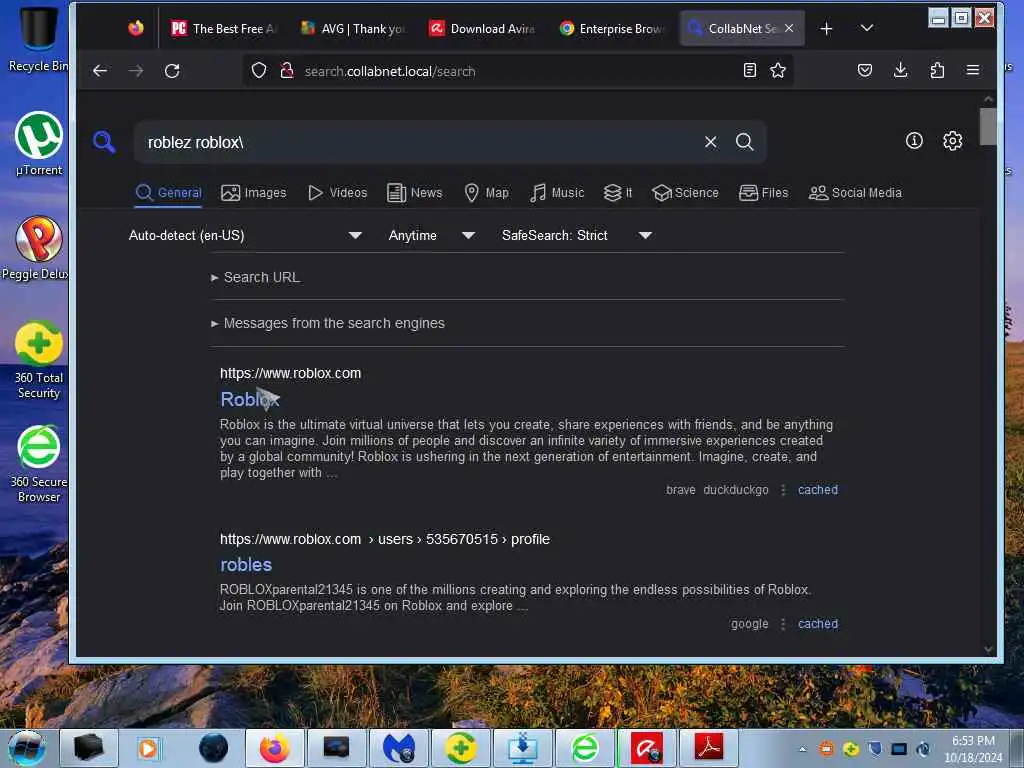
Task: Switch to The Best Free tab
Action: pos(223,29)
